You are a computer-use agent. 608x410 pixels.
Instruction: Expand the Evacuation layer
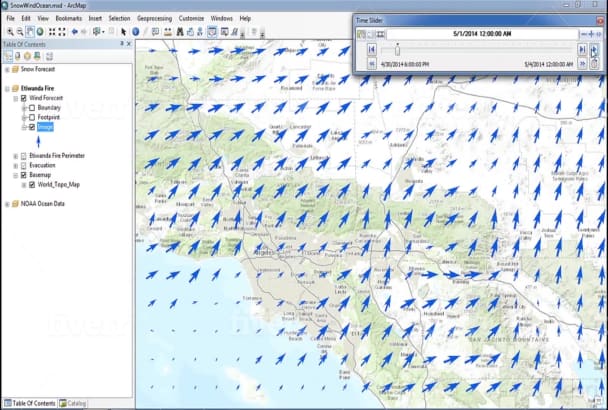click(16, 166)
